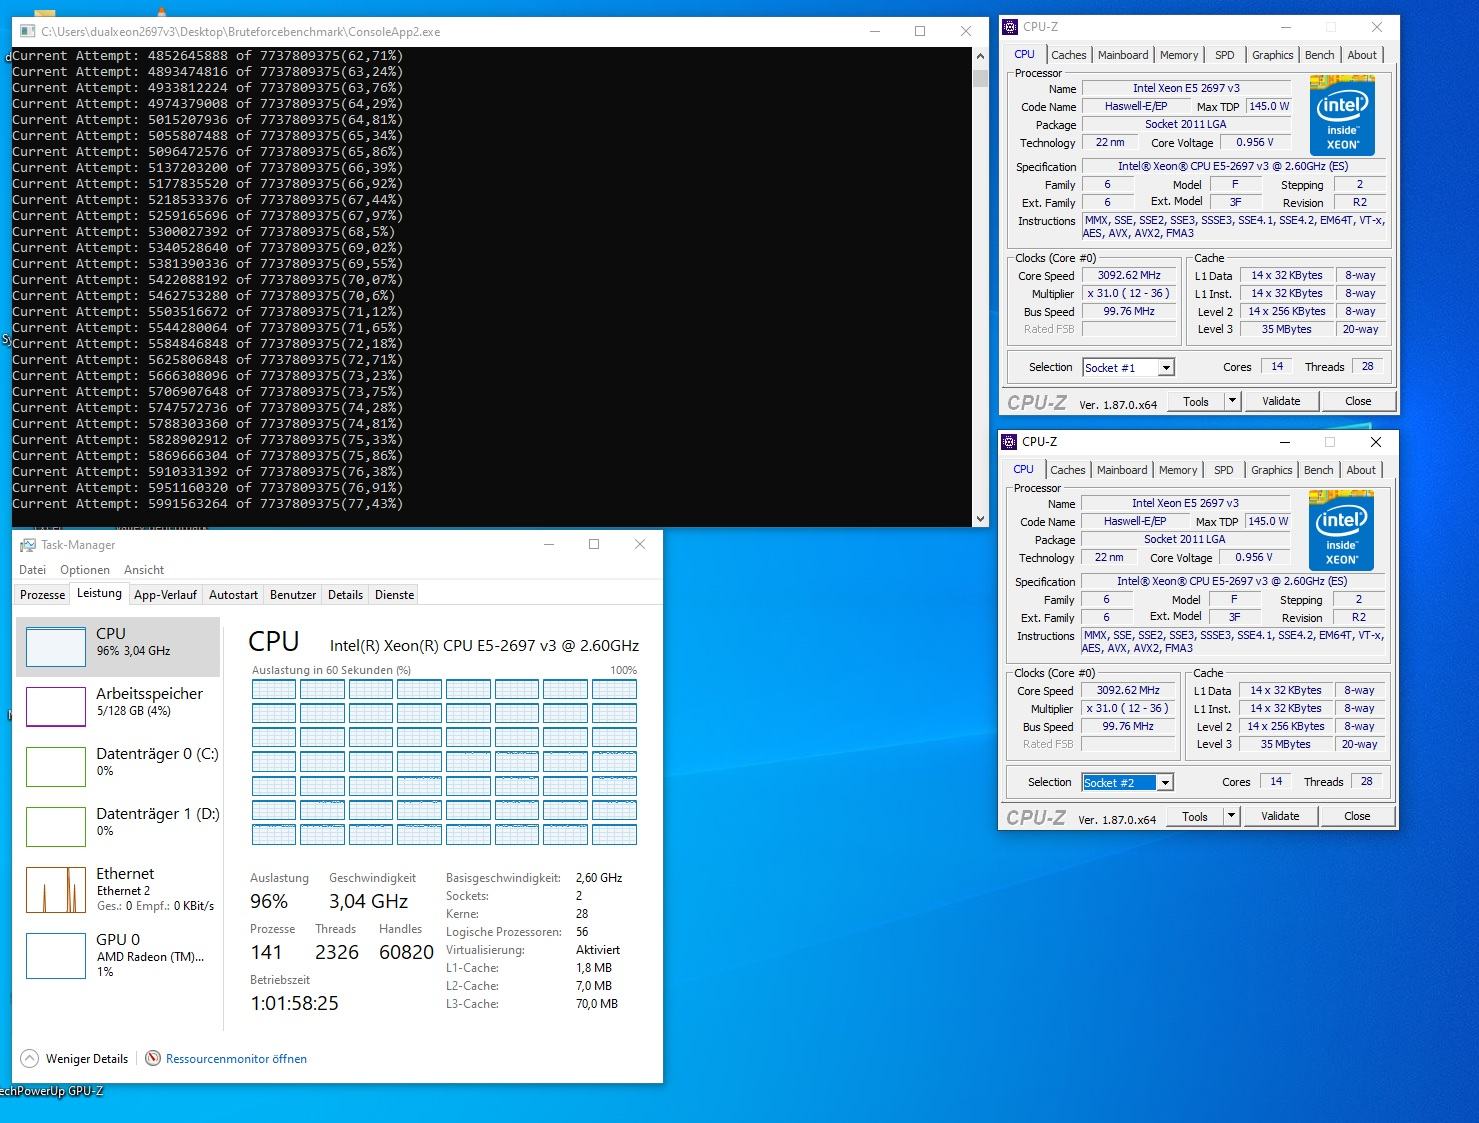Image resolution: width=1479 pixels, height=1123 pixels.
Task: Click Close button in upper CPU-Z window
Action: tap(1358, 401)
